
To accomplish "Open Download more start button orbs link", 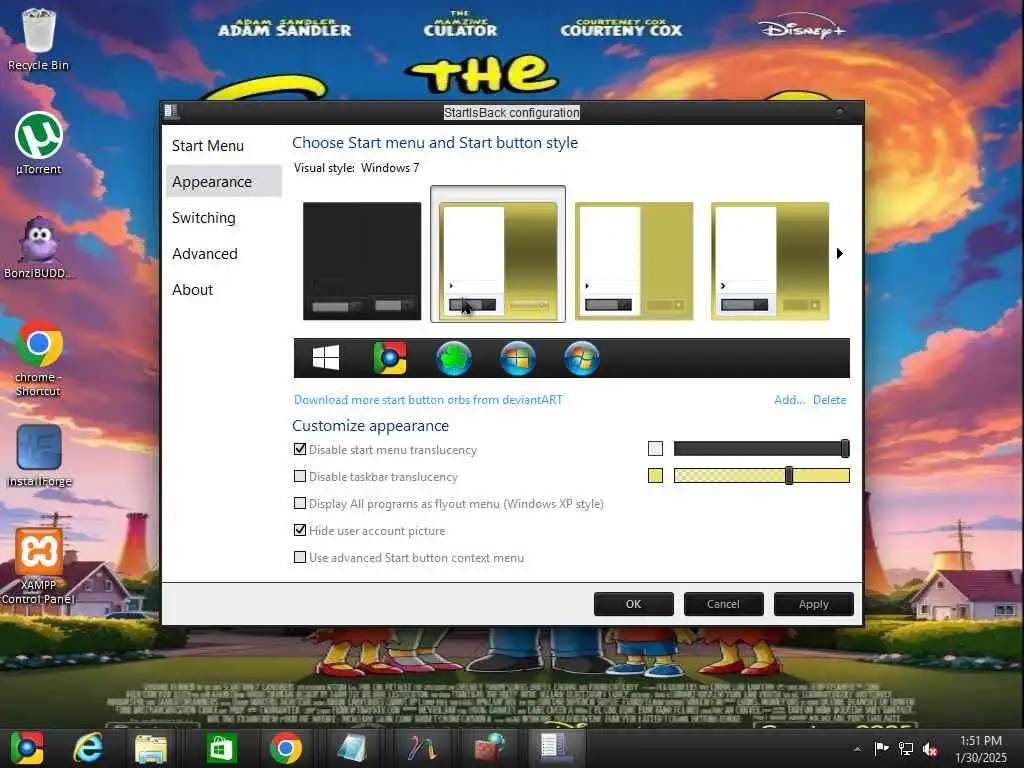I will click(x=428, y=400).
